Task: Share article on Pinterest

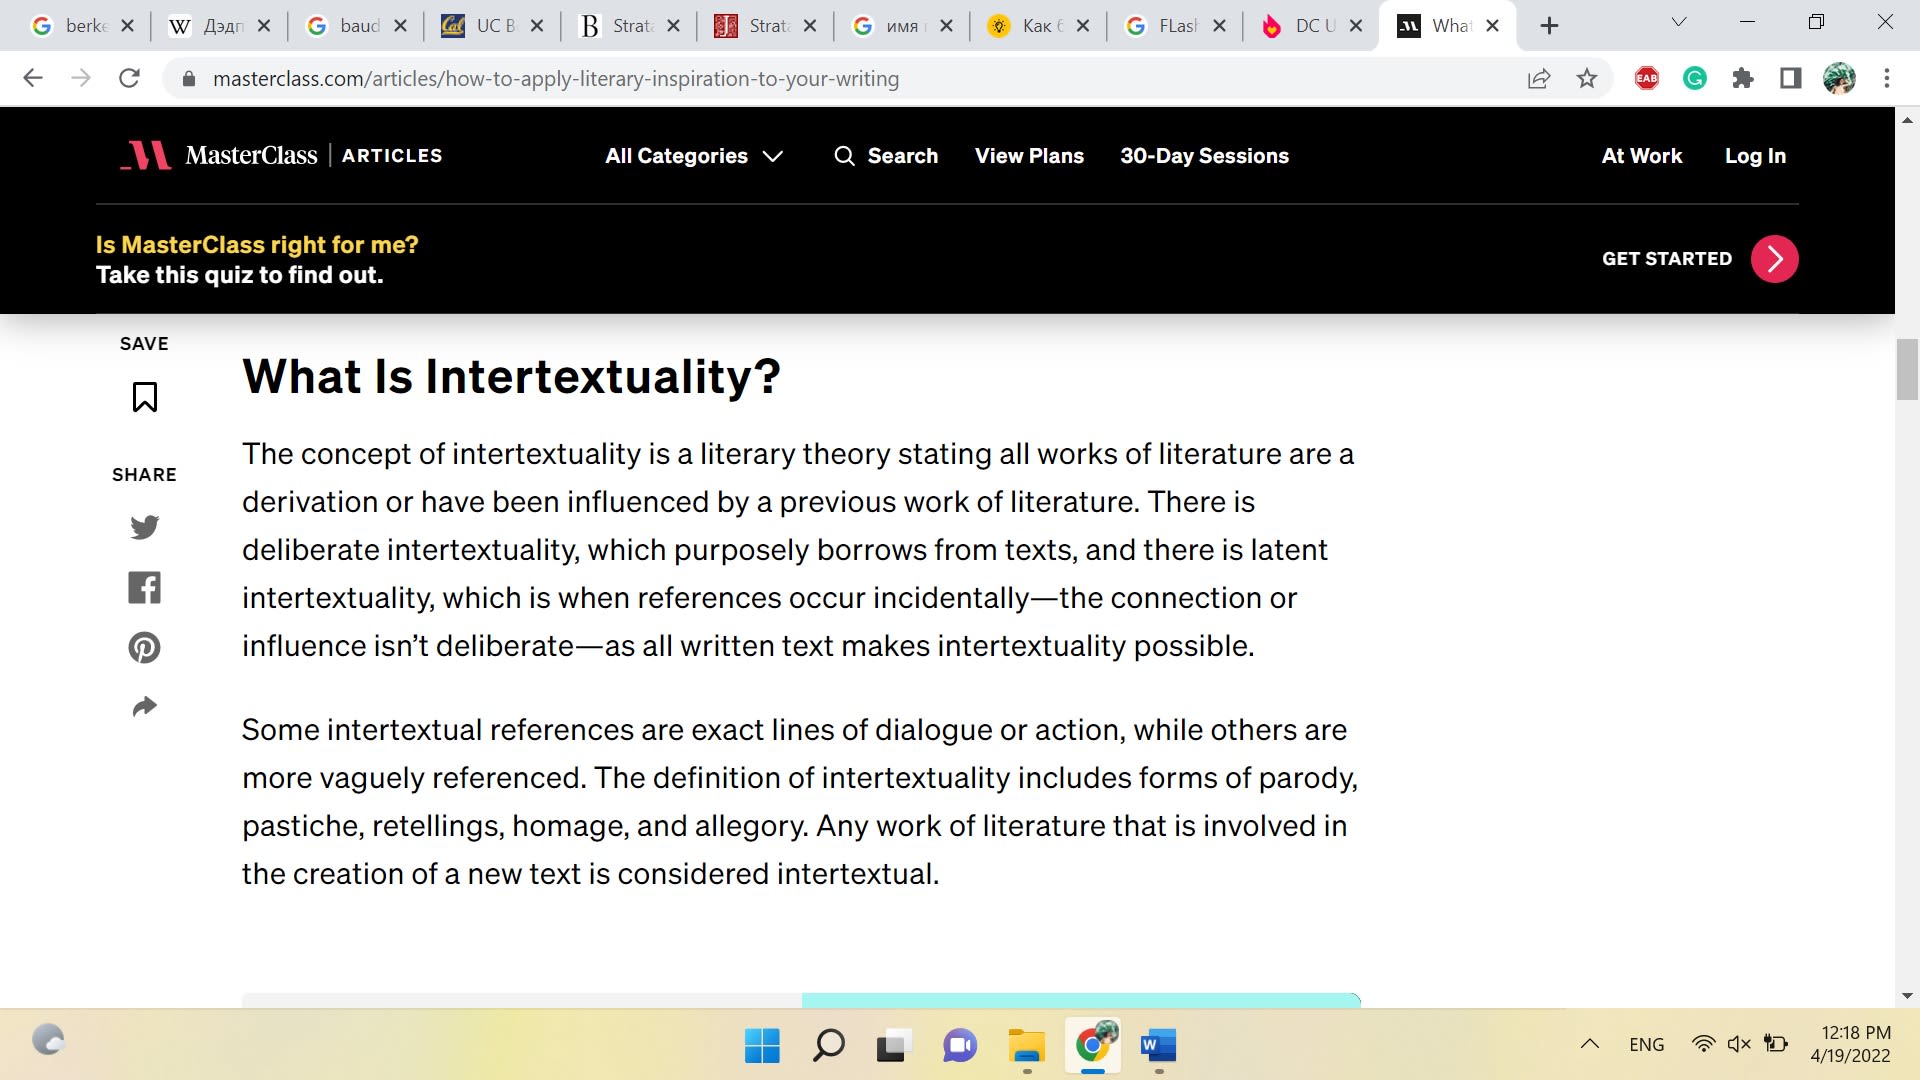Action: (x=144, y=648)
